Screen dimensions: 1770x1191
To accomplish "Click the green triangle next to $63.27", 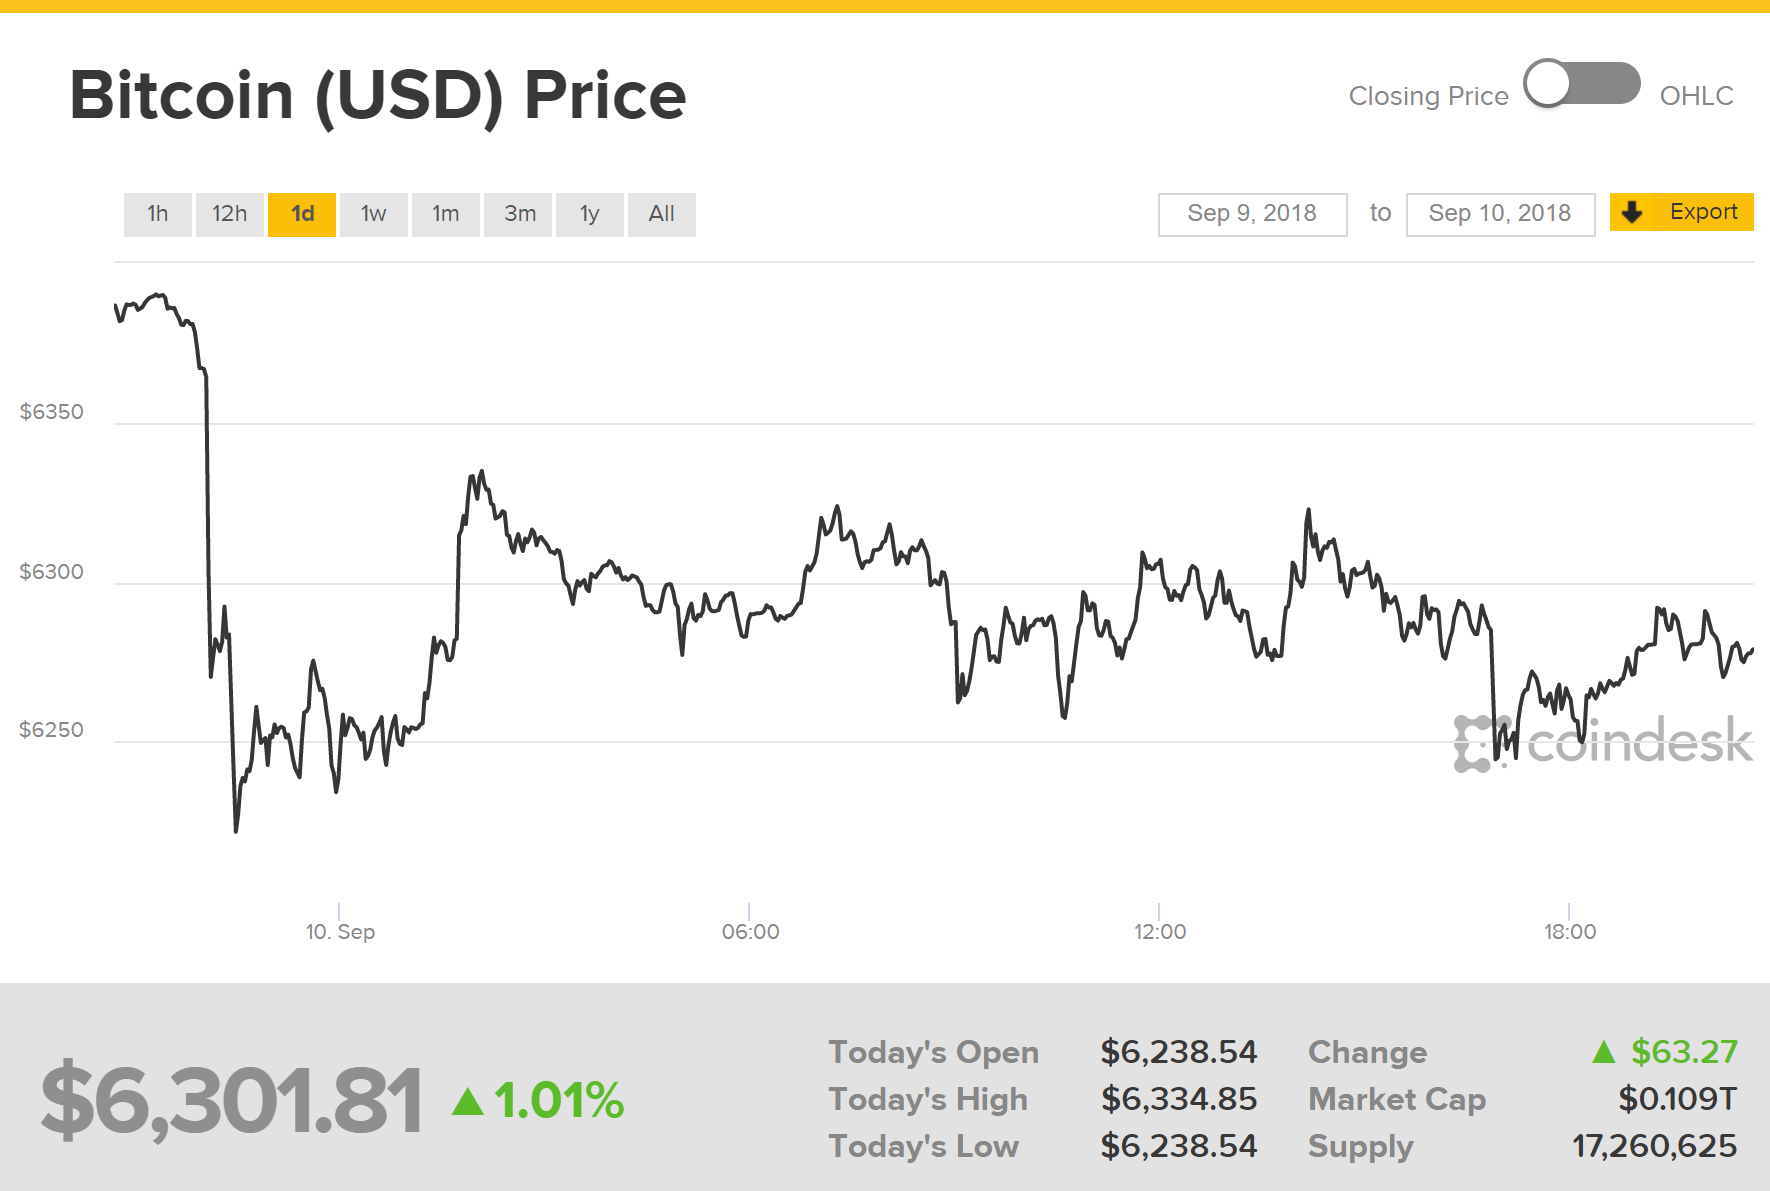I will (x=1603, y=1052).
